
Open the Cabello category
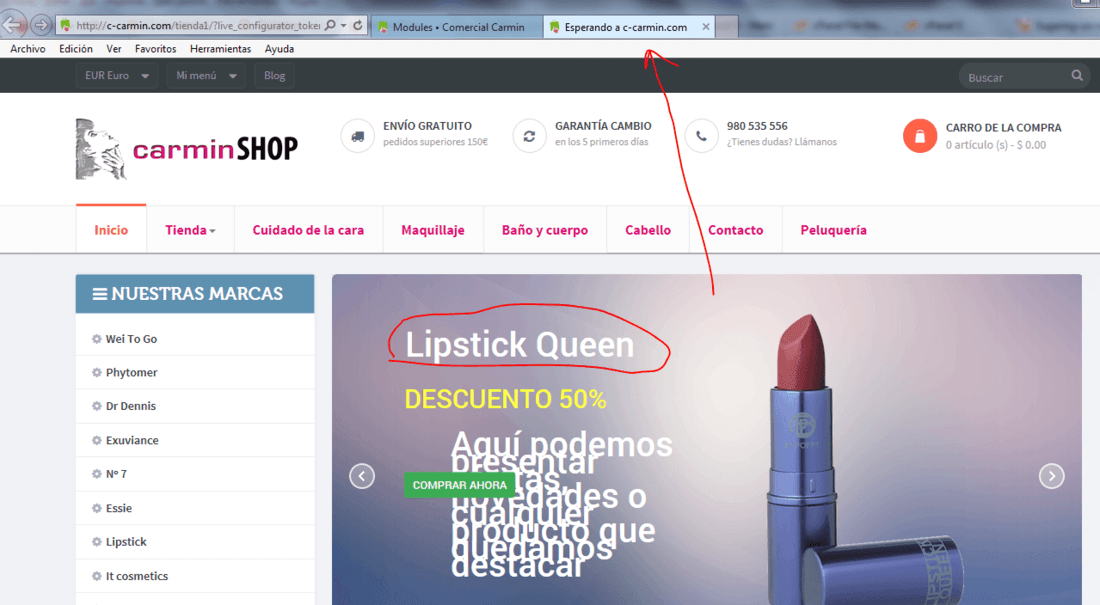tap(648, 230)
